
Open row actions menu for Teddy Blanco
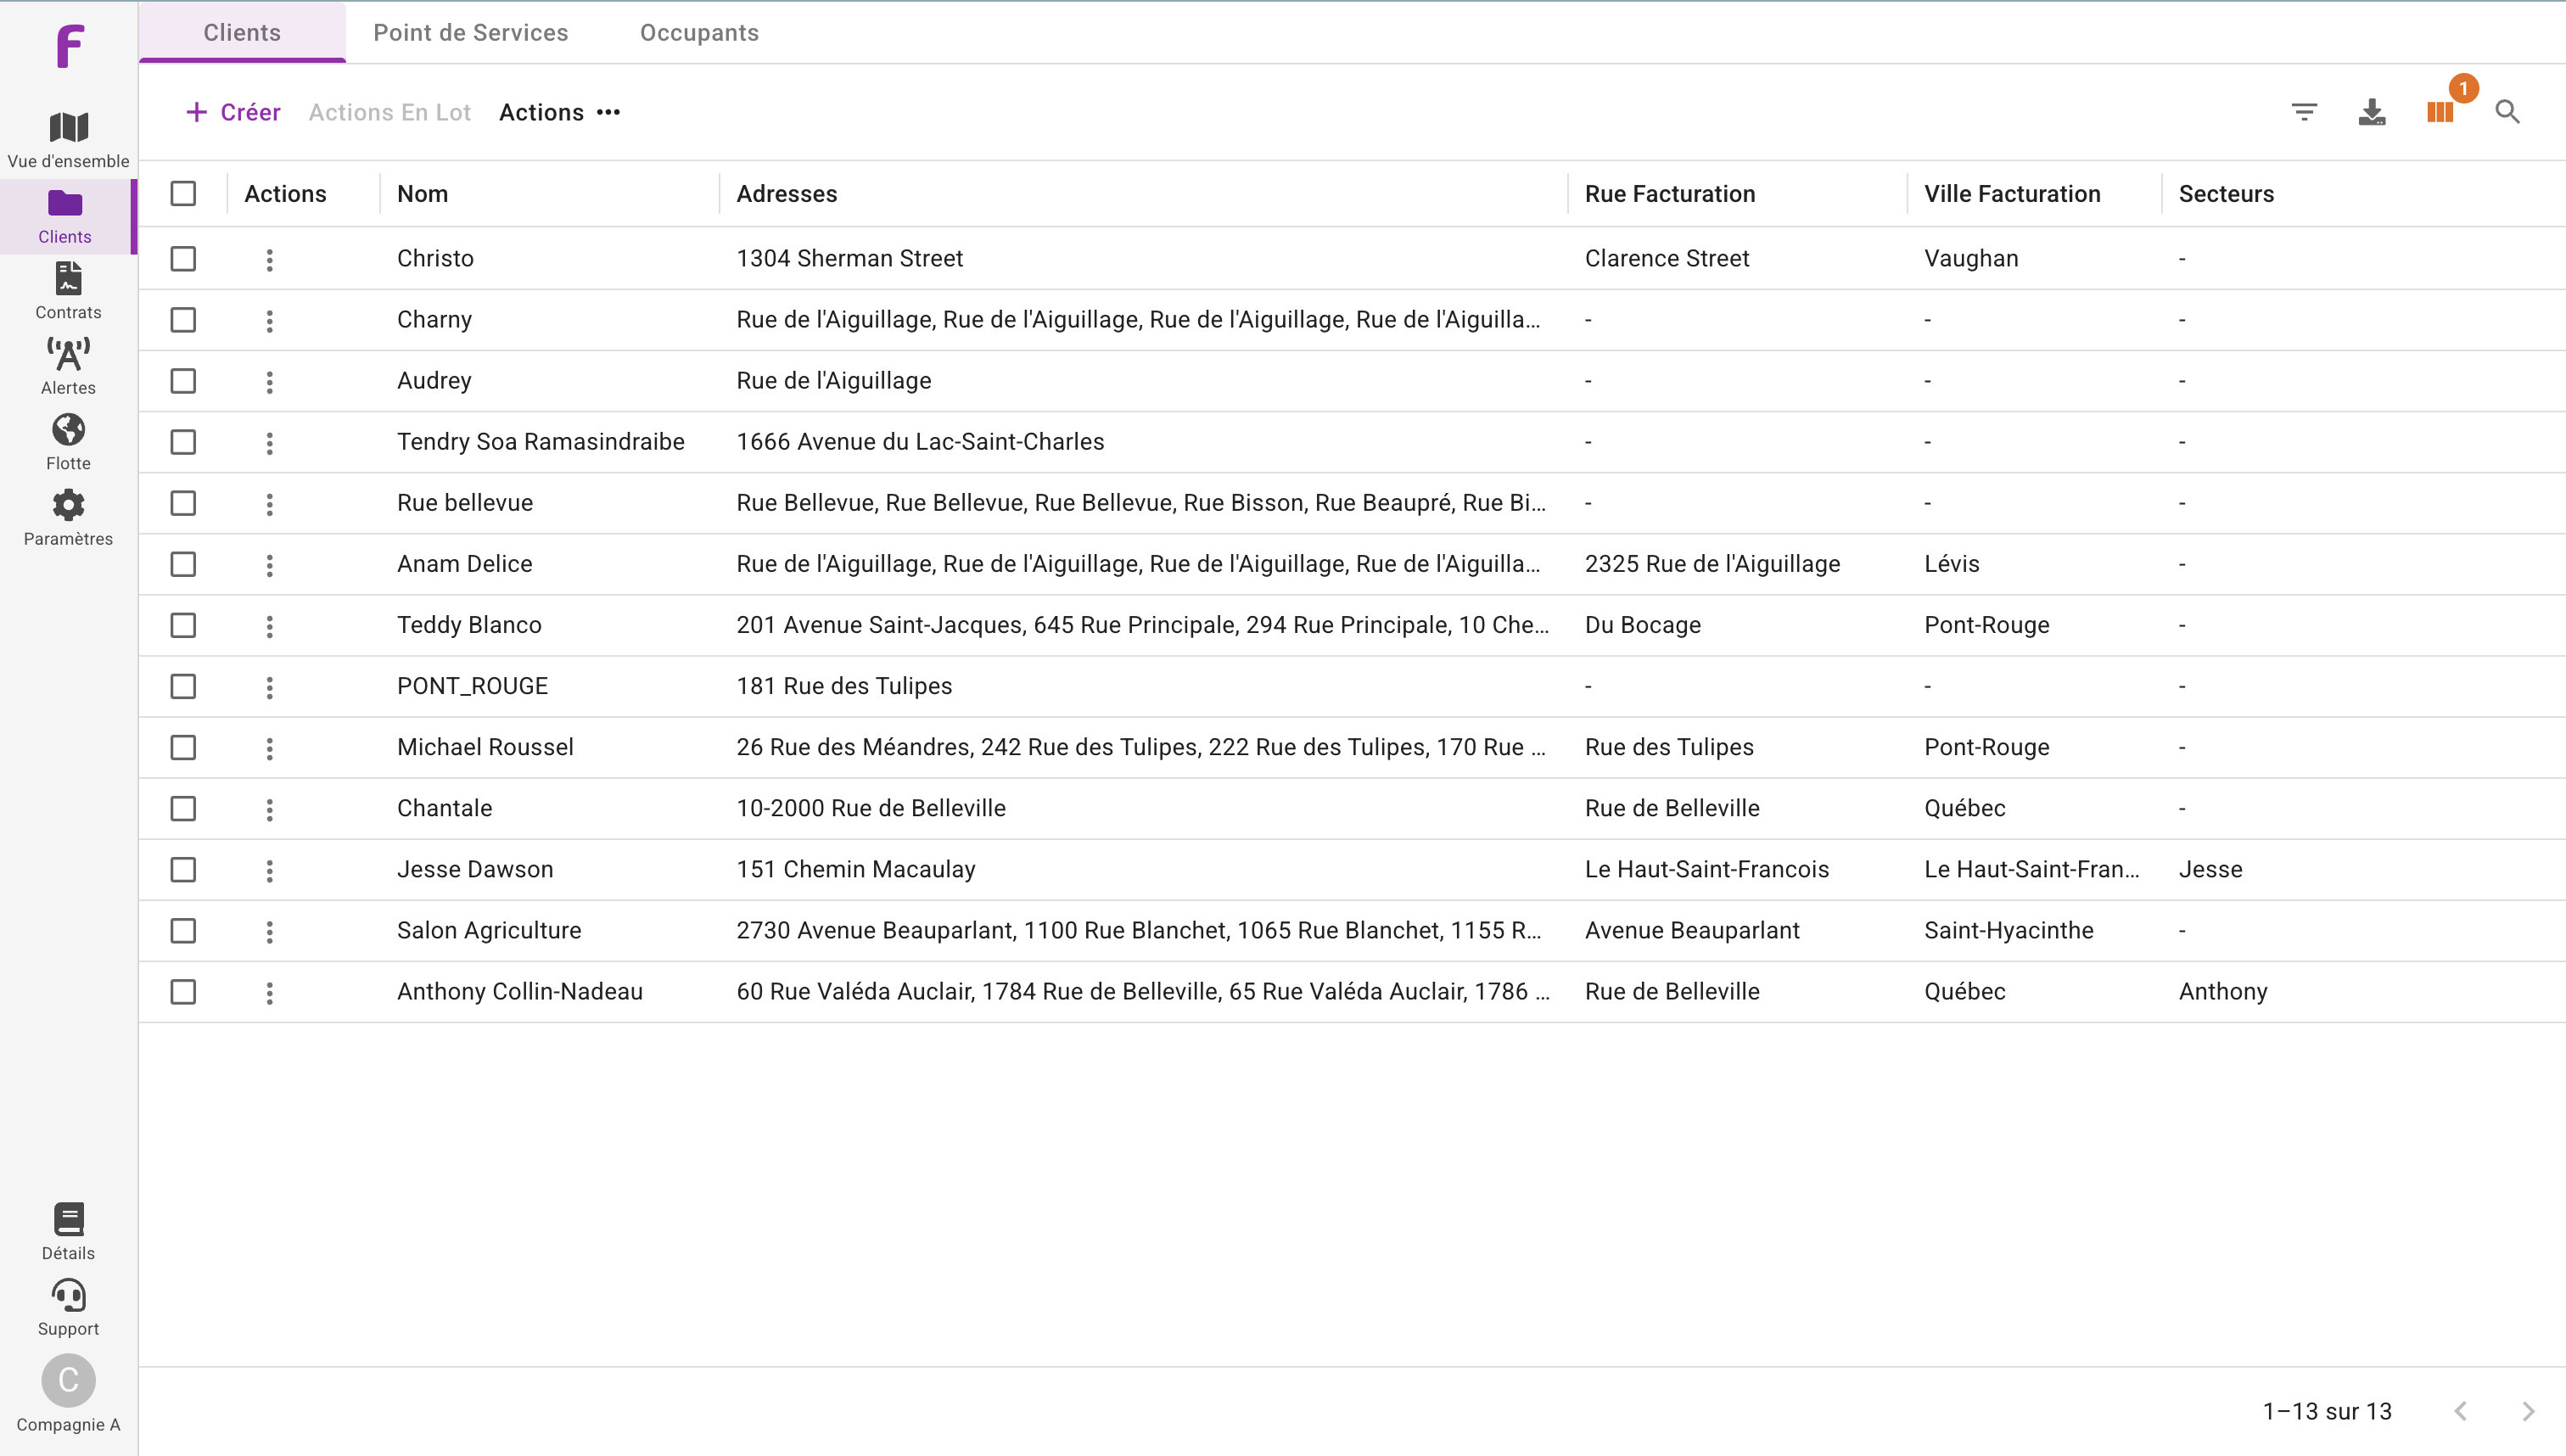coord(269,626)
